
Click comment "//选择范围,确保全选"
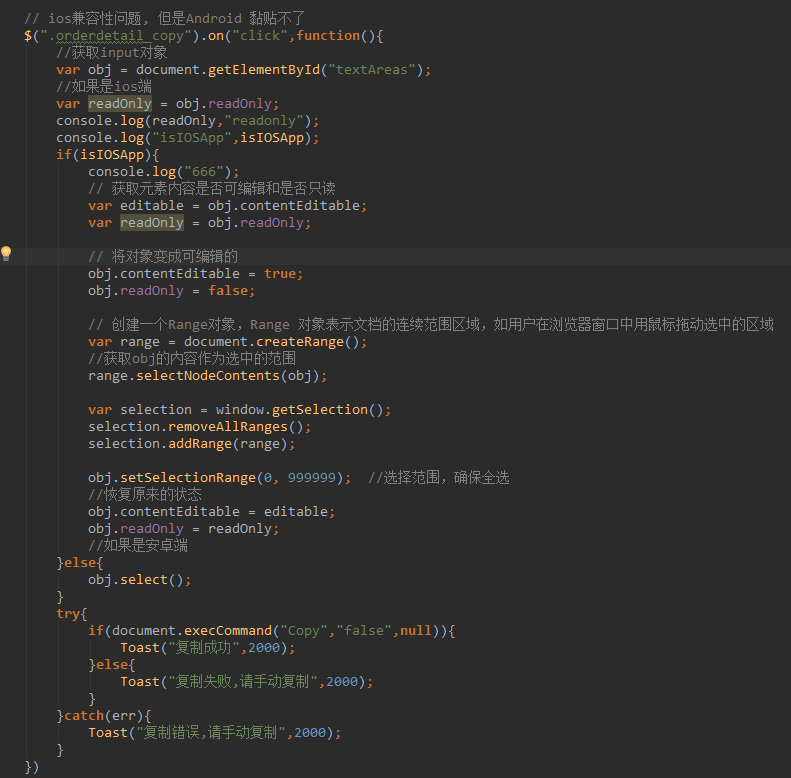tap(439, 478)
